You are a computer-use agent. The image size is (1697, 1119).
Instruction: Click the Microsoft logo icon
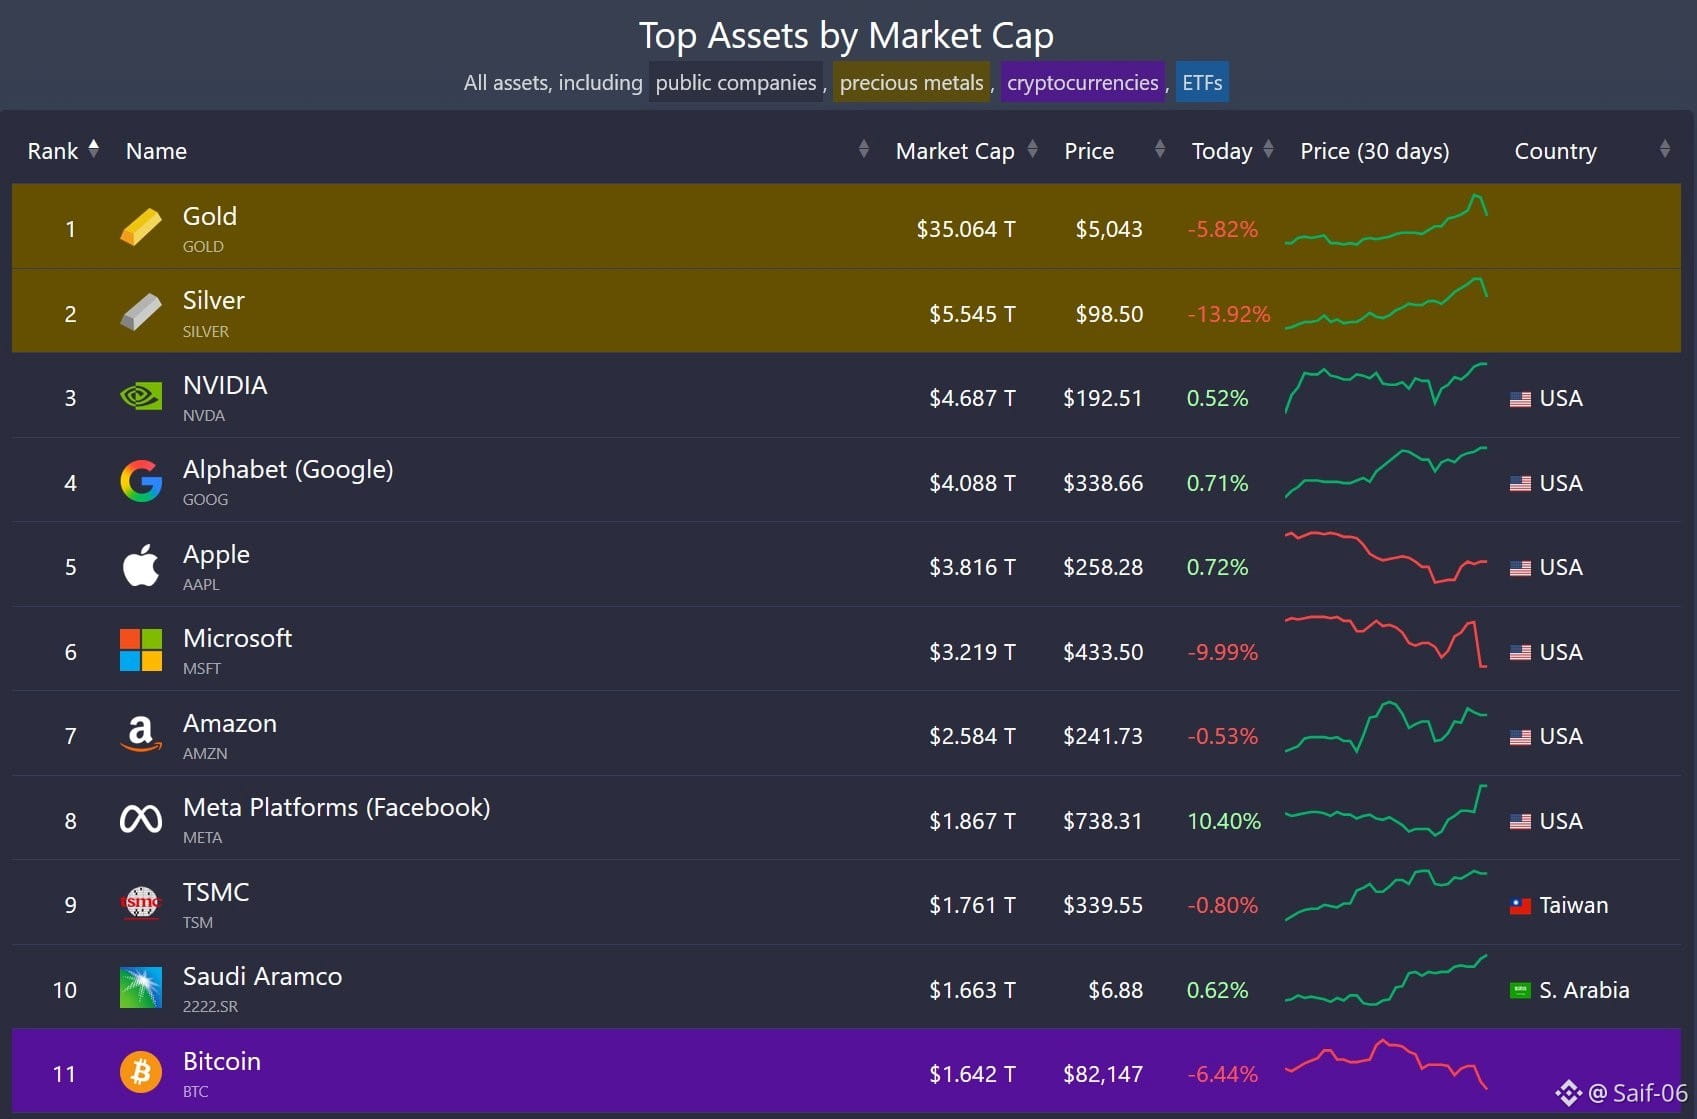click(x=140, y=651)
